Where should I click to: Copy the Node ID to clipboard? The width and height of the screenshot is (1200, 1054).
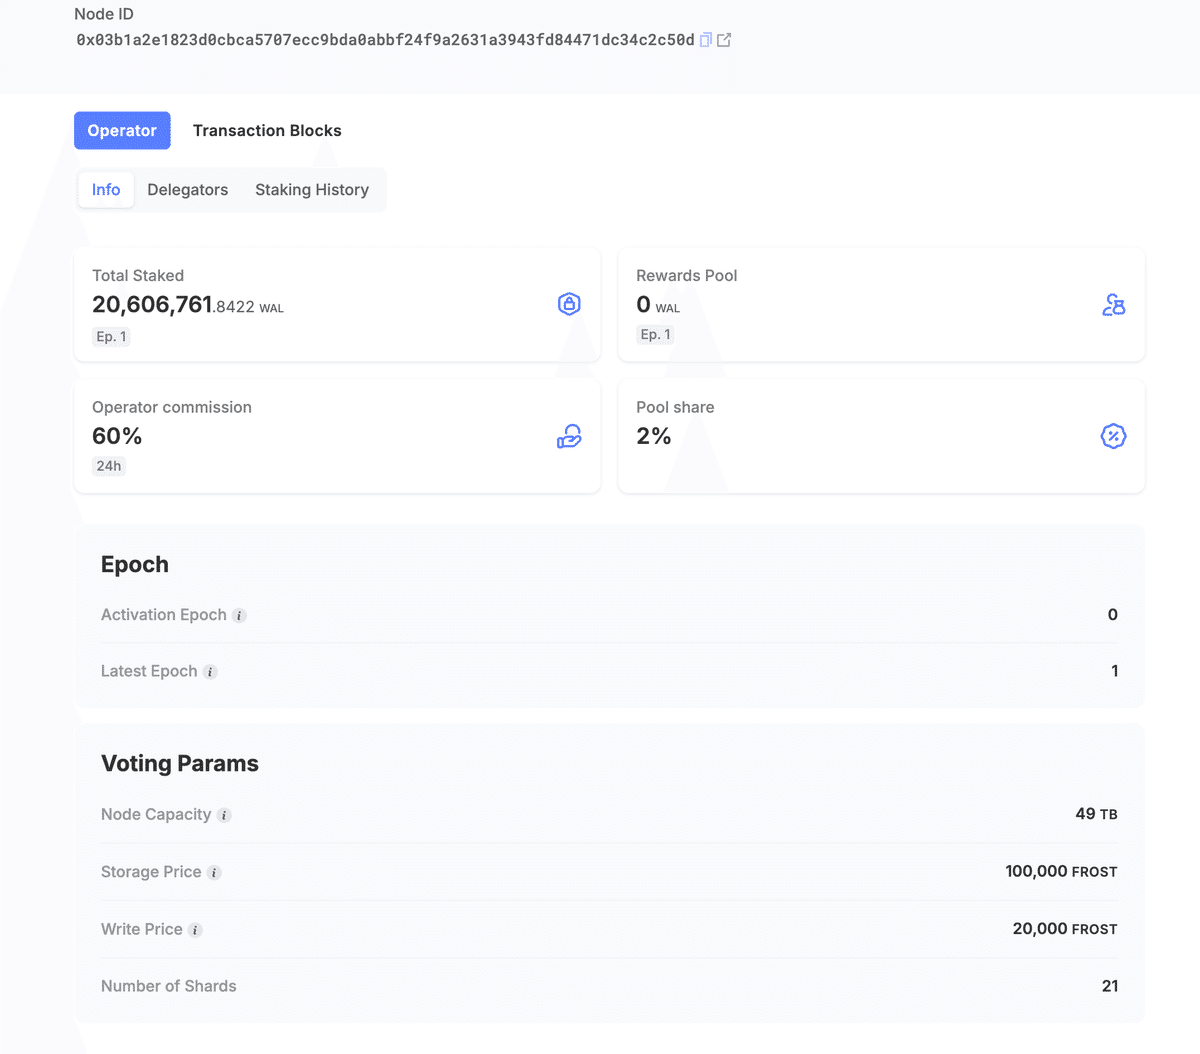(x=705, y=40)
